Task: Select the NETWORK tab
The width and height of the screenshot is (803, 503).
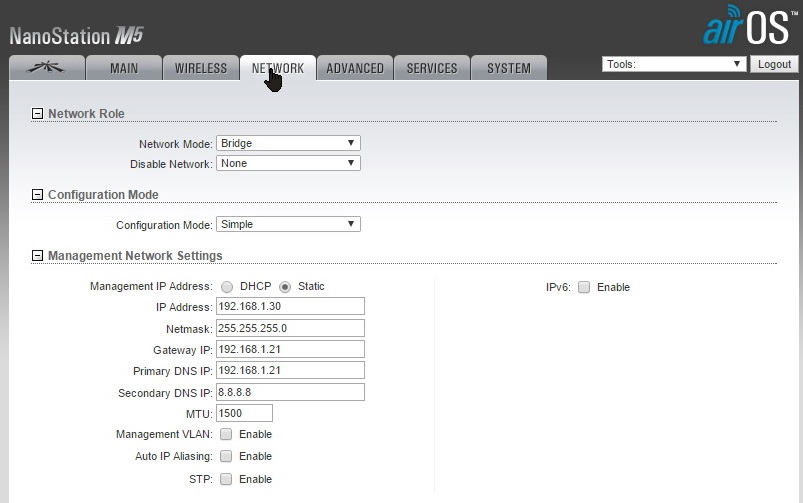Action: (x=278, y=68)
